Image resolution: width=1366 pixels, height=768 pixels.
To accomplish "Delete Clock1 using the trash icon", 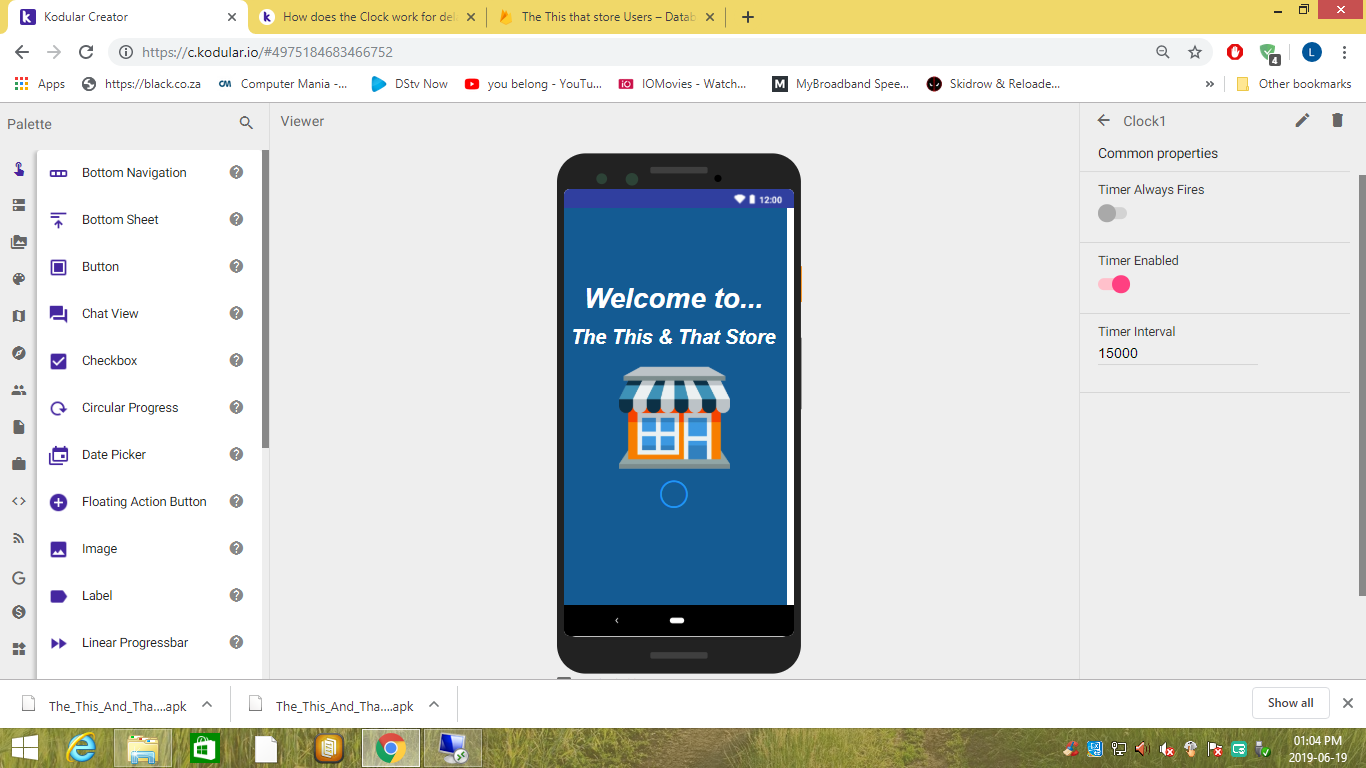I will click(1337, 120).
